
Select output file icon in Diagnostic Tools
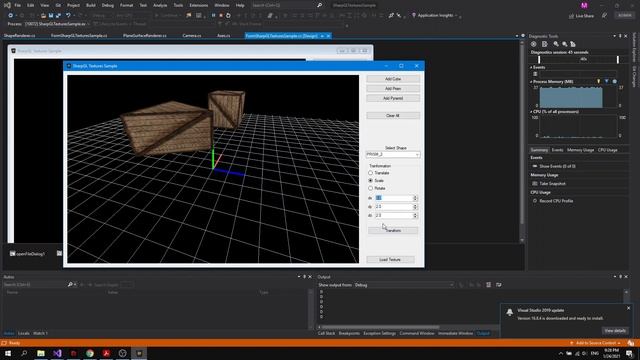tap(544, 44)
